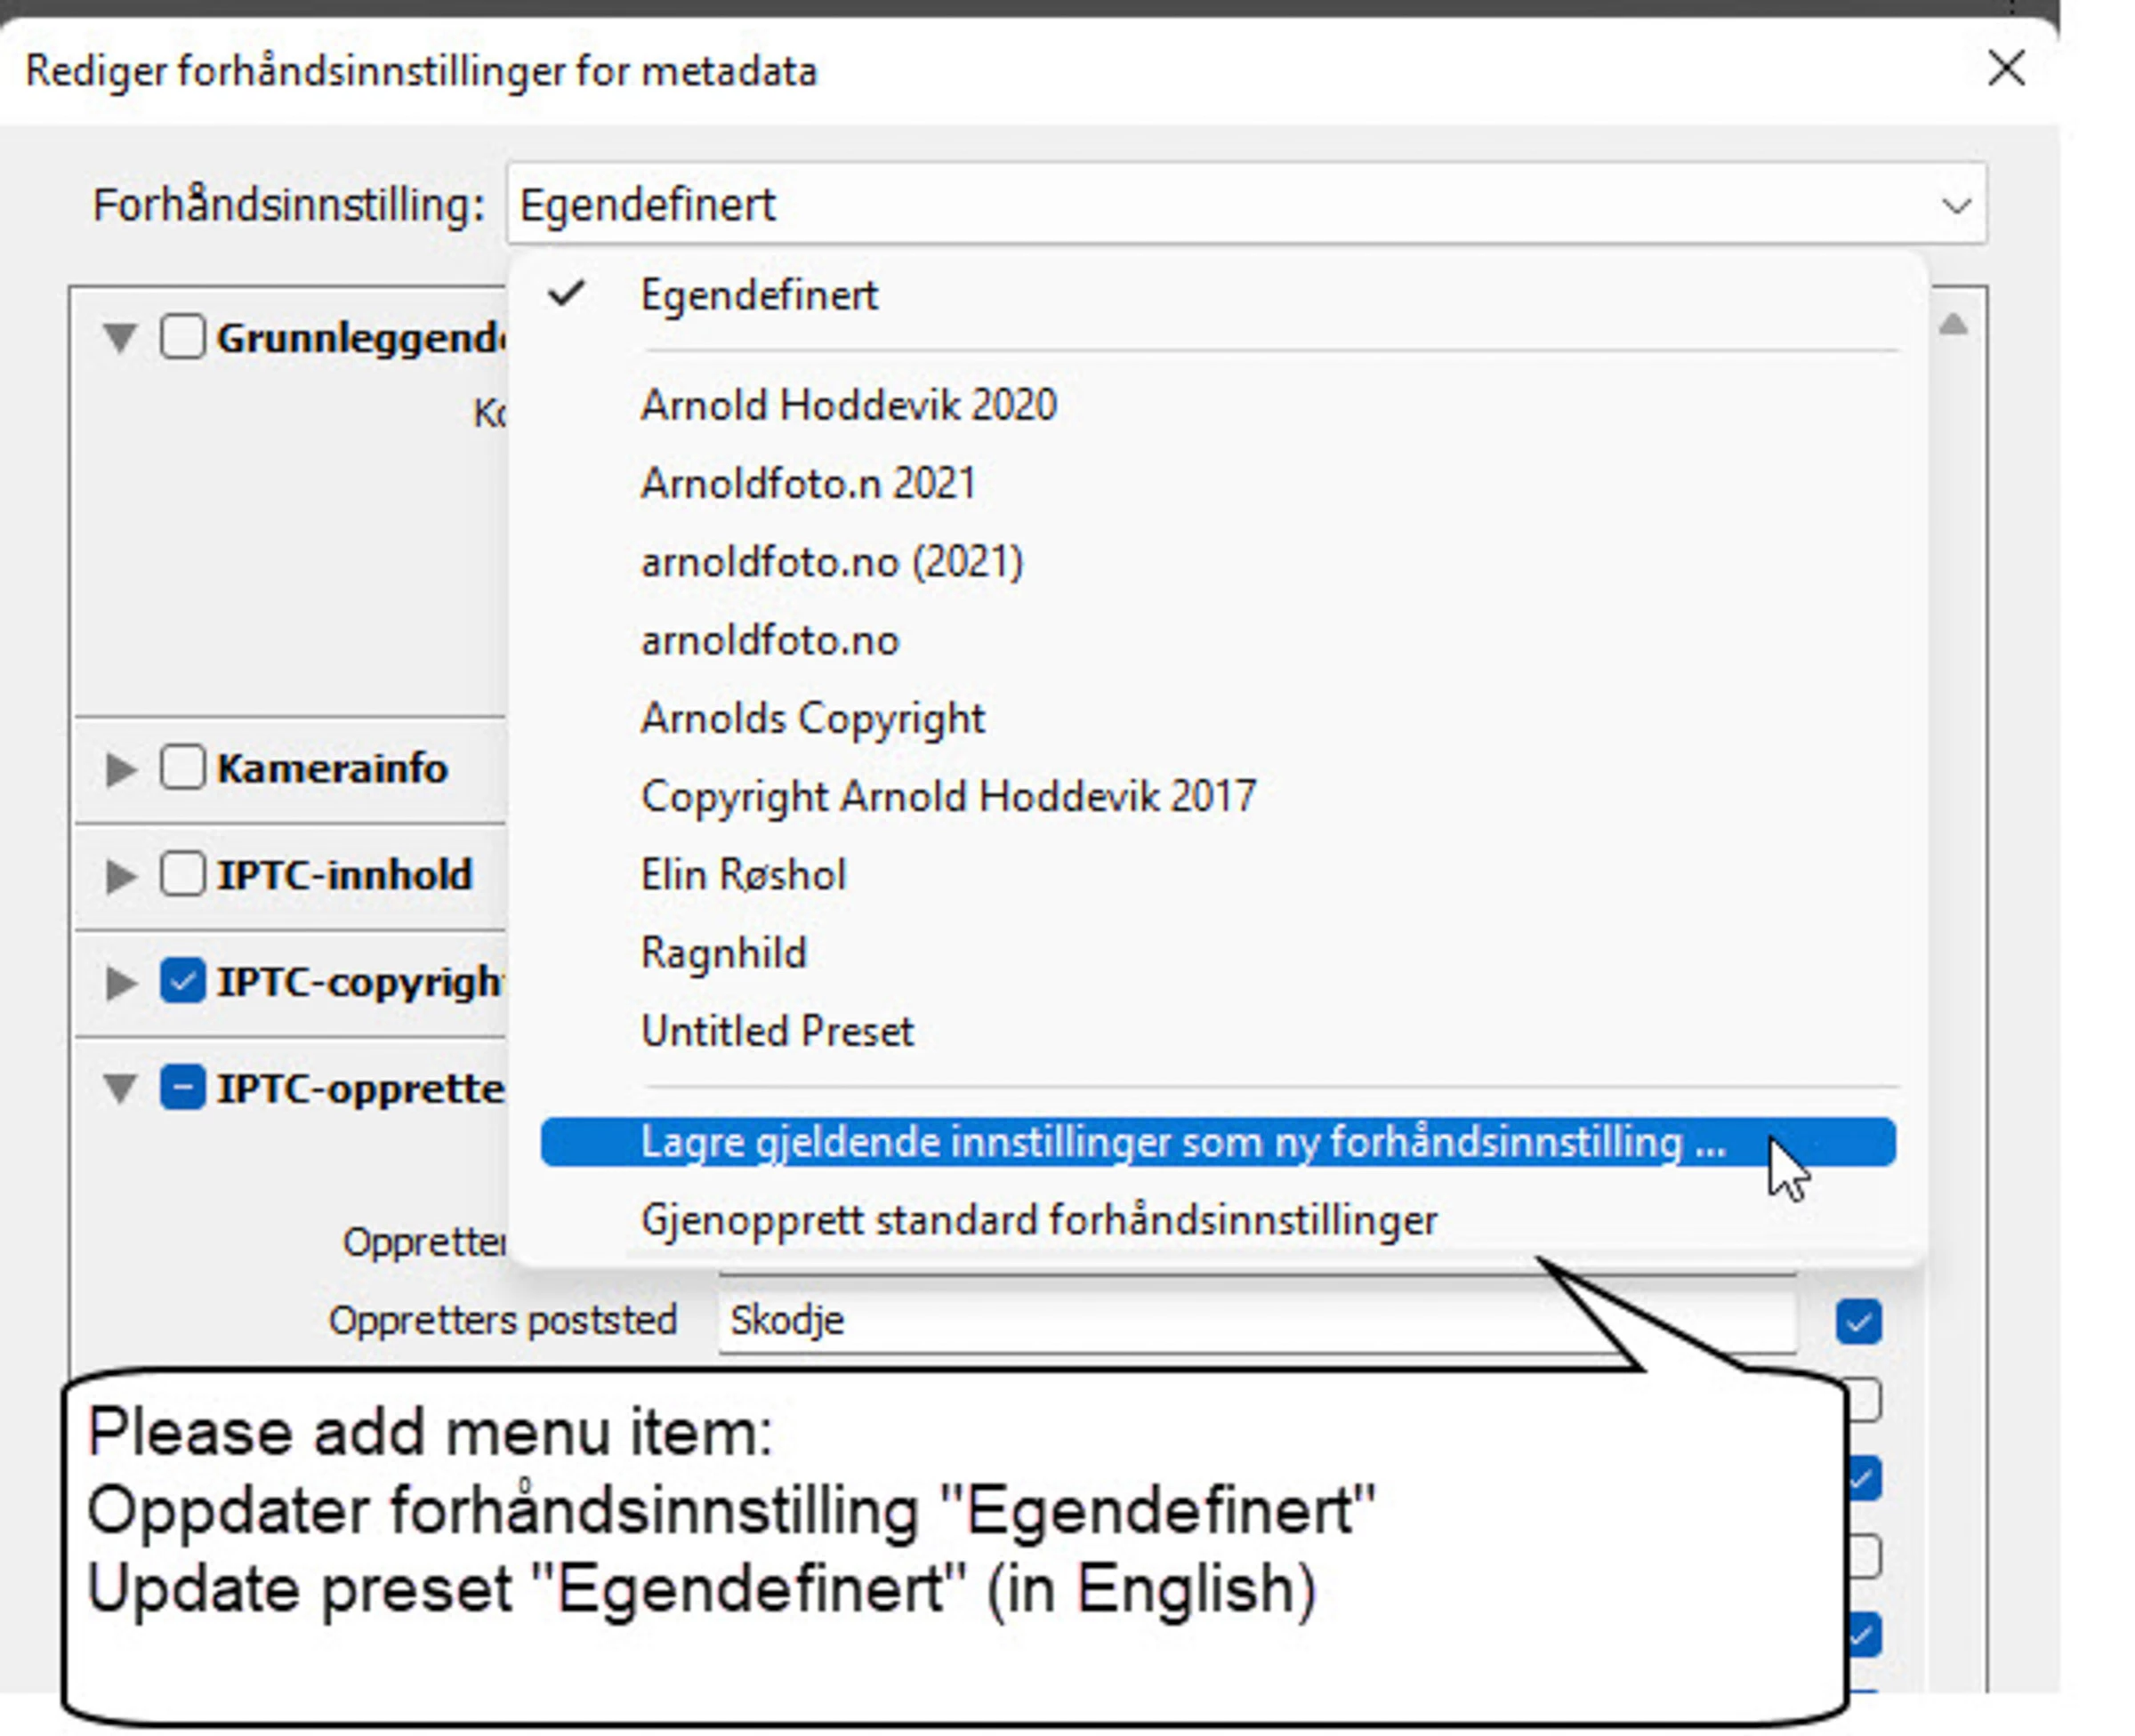Expand the Kamerainfo section triangle
The image size is (2135, 1736).
pyautogui.click(x=121, y=769)
